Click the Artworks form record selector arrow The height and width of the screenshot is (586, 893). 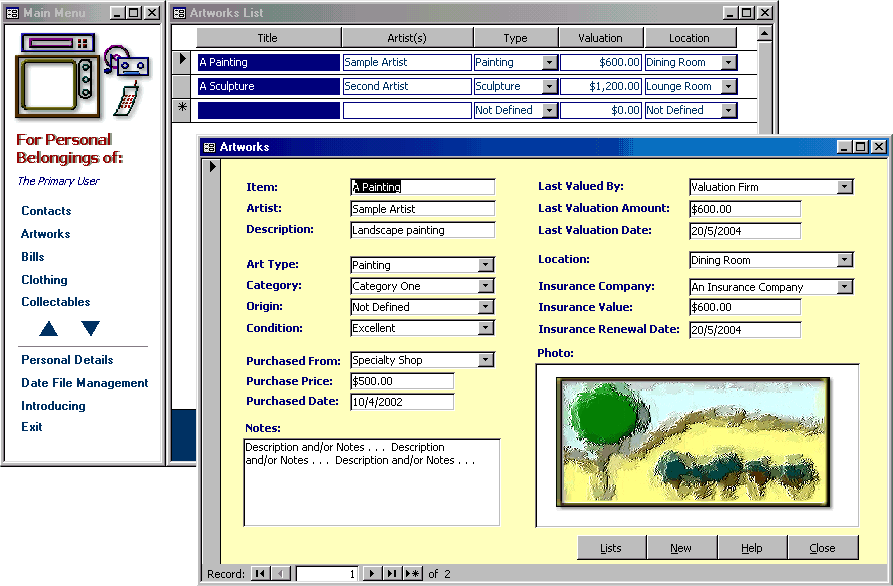pos(212,167)
